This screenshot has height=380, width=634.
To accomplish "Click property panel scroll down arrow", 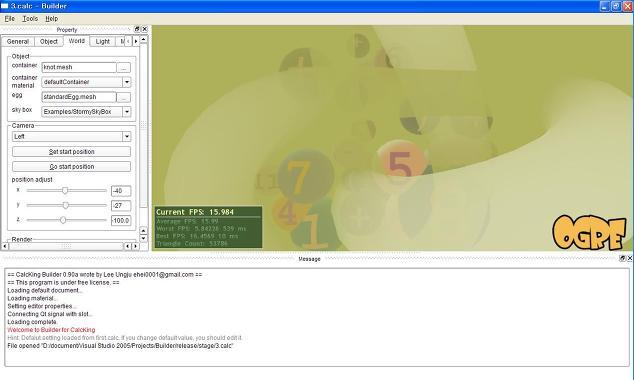I will [144, 238].
